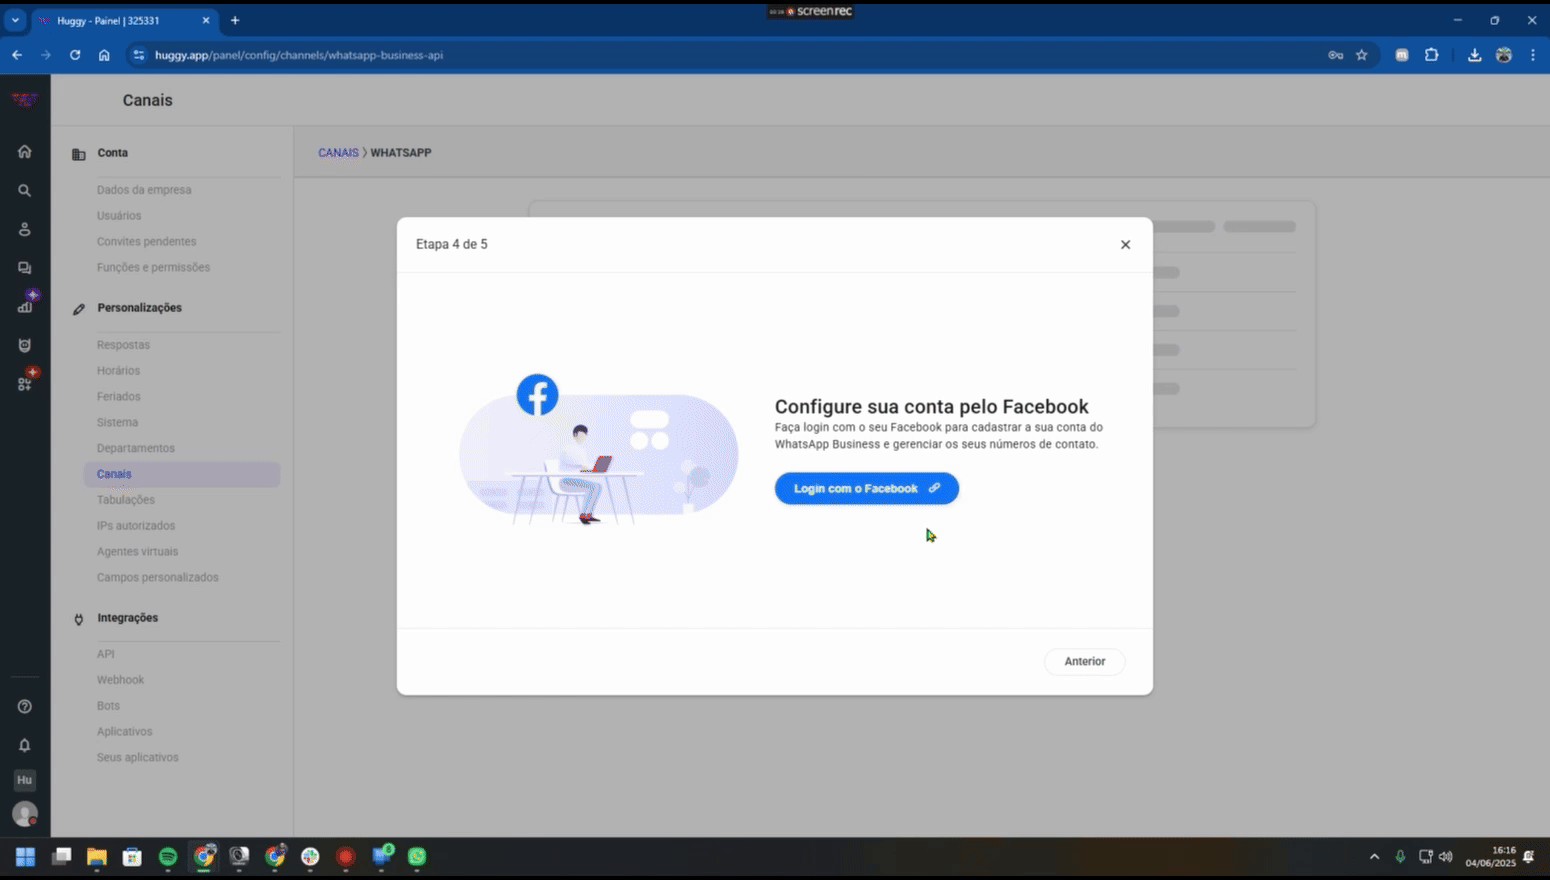This screenshot has width=1550, height=880.
Task: Open Agentes virtuais settings item
Action: [137, 551]
